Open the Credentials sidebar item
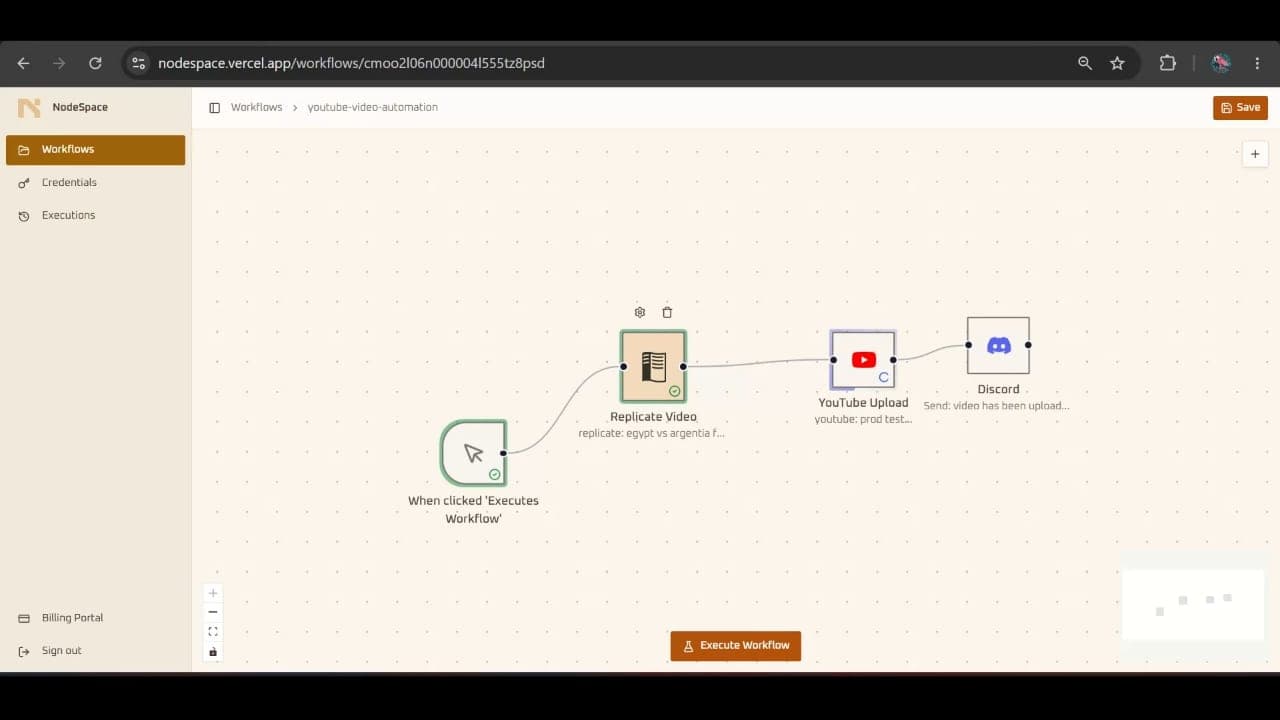 95,182
